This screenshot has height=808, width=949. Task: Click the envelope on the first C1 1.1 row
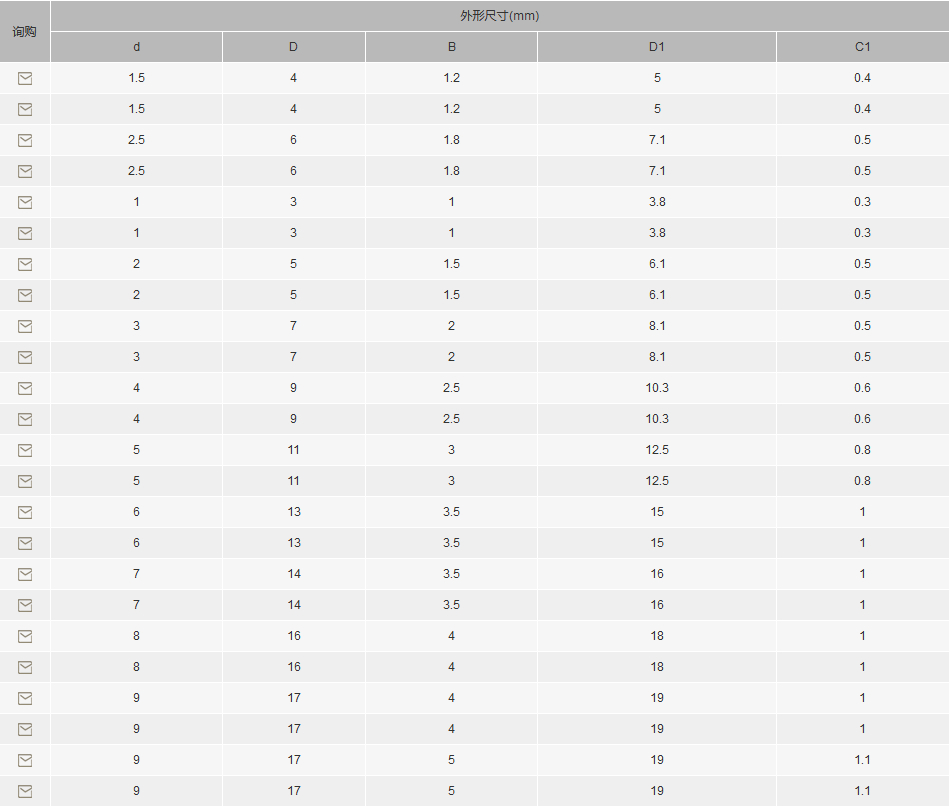click(25, 760)
